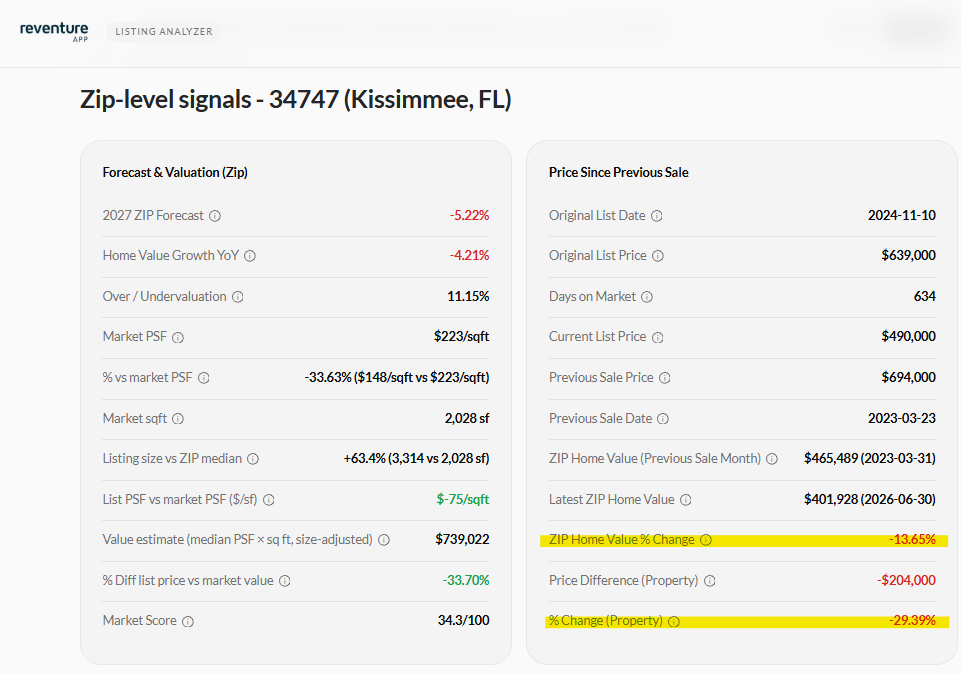
Task: Click the Reventure App logo
Action: click(54, 32)
